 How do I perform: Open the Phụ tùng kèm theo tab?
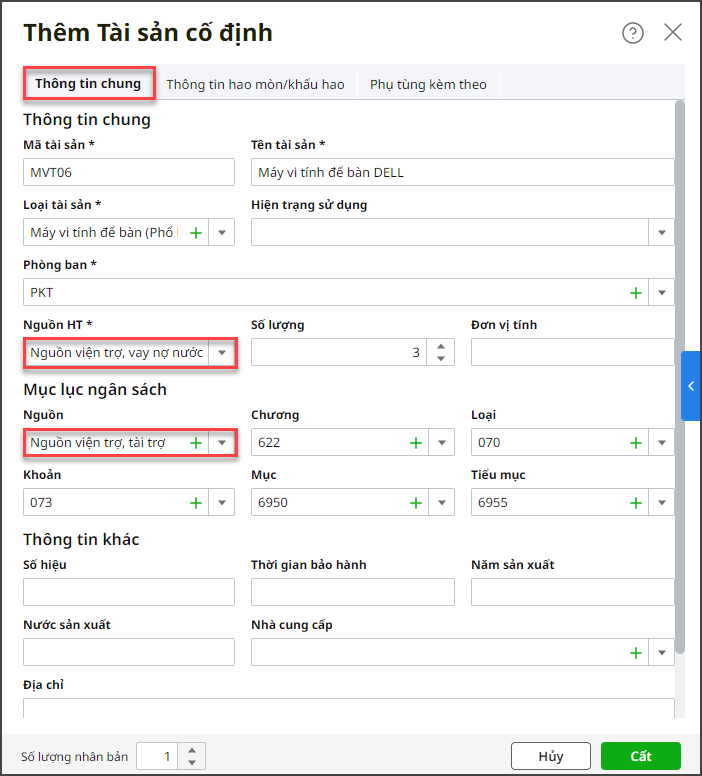pos(428,84)
